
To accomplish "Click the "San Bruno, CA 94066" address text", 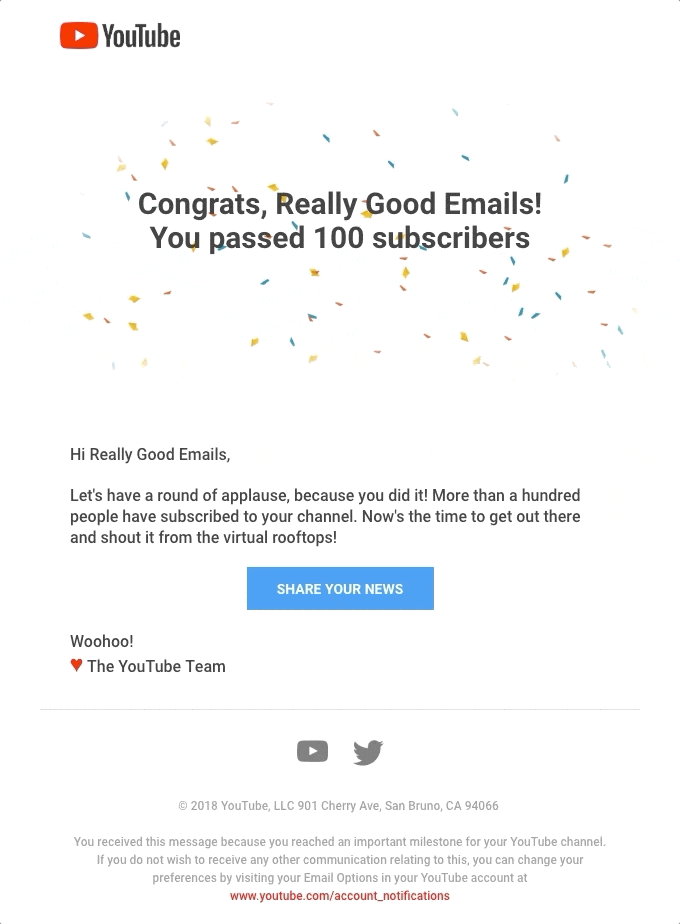I will click(x=441, y=806).
